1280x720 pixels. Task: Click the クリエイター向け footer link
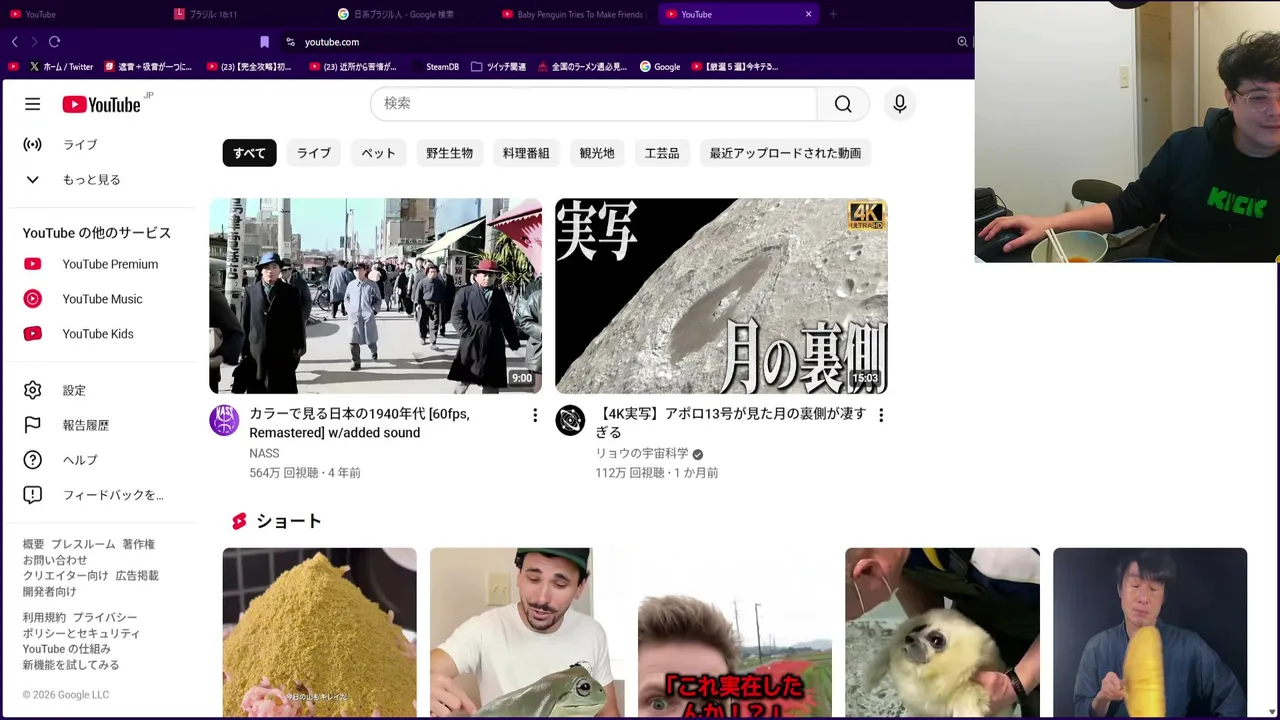point(65,576)
